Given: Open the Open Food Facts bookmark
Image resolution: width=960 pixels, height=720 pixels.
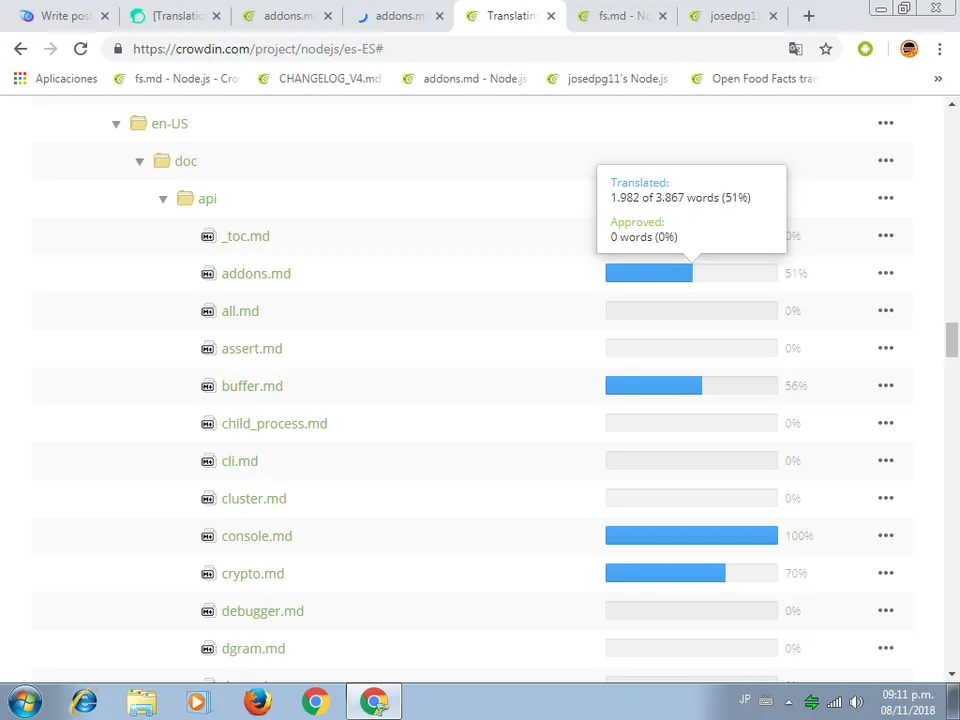Looking at the screenshot, I should click(754, 78).
